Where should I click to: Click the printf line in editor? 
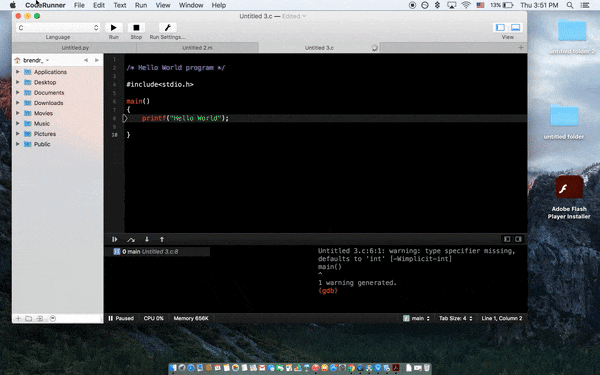click(x=185, y=118)
